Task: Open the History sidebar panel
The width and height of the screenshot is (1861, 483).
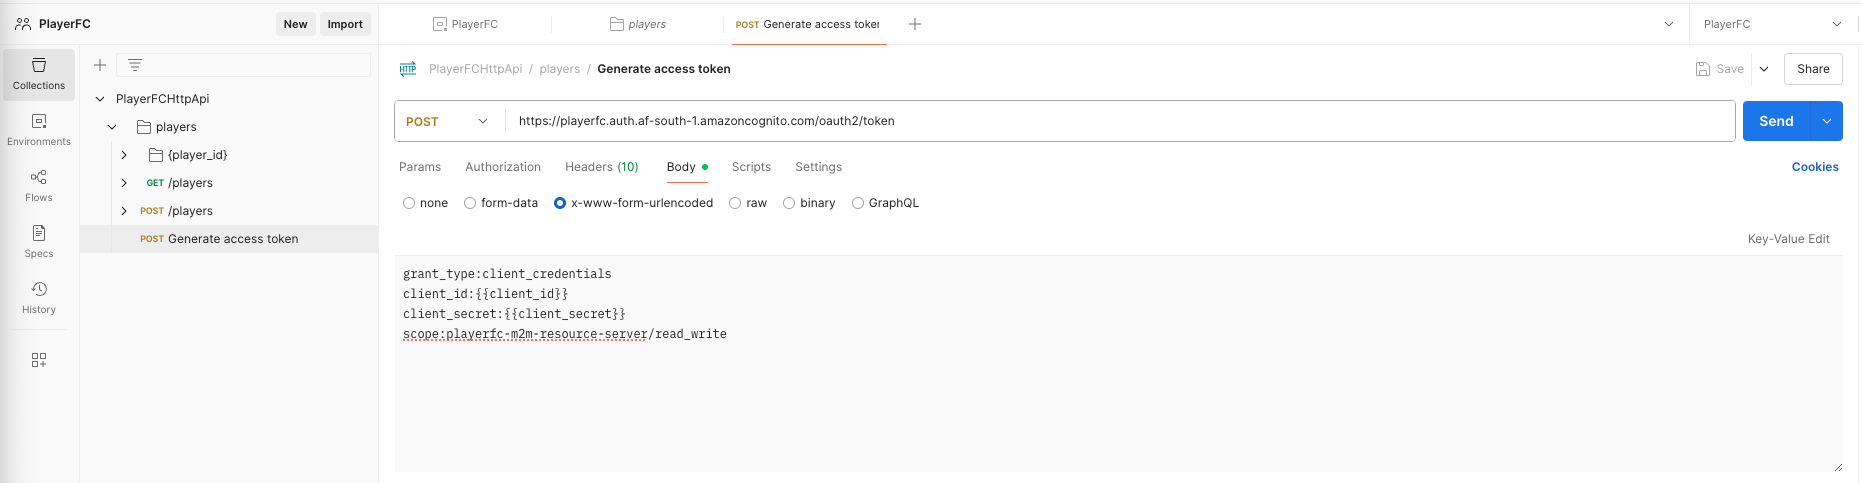Action: [x=39, y=298]
